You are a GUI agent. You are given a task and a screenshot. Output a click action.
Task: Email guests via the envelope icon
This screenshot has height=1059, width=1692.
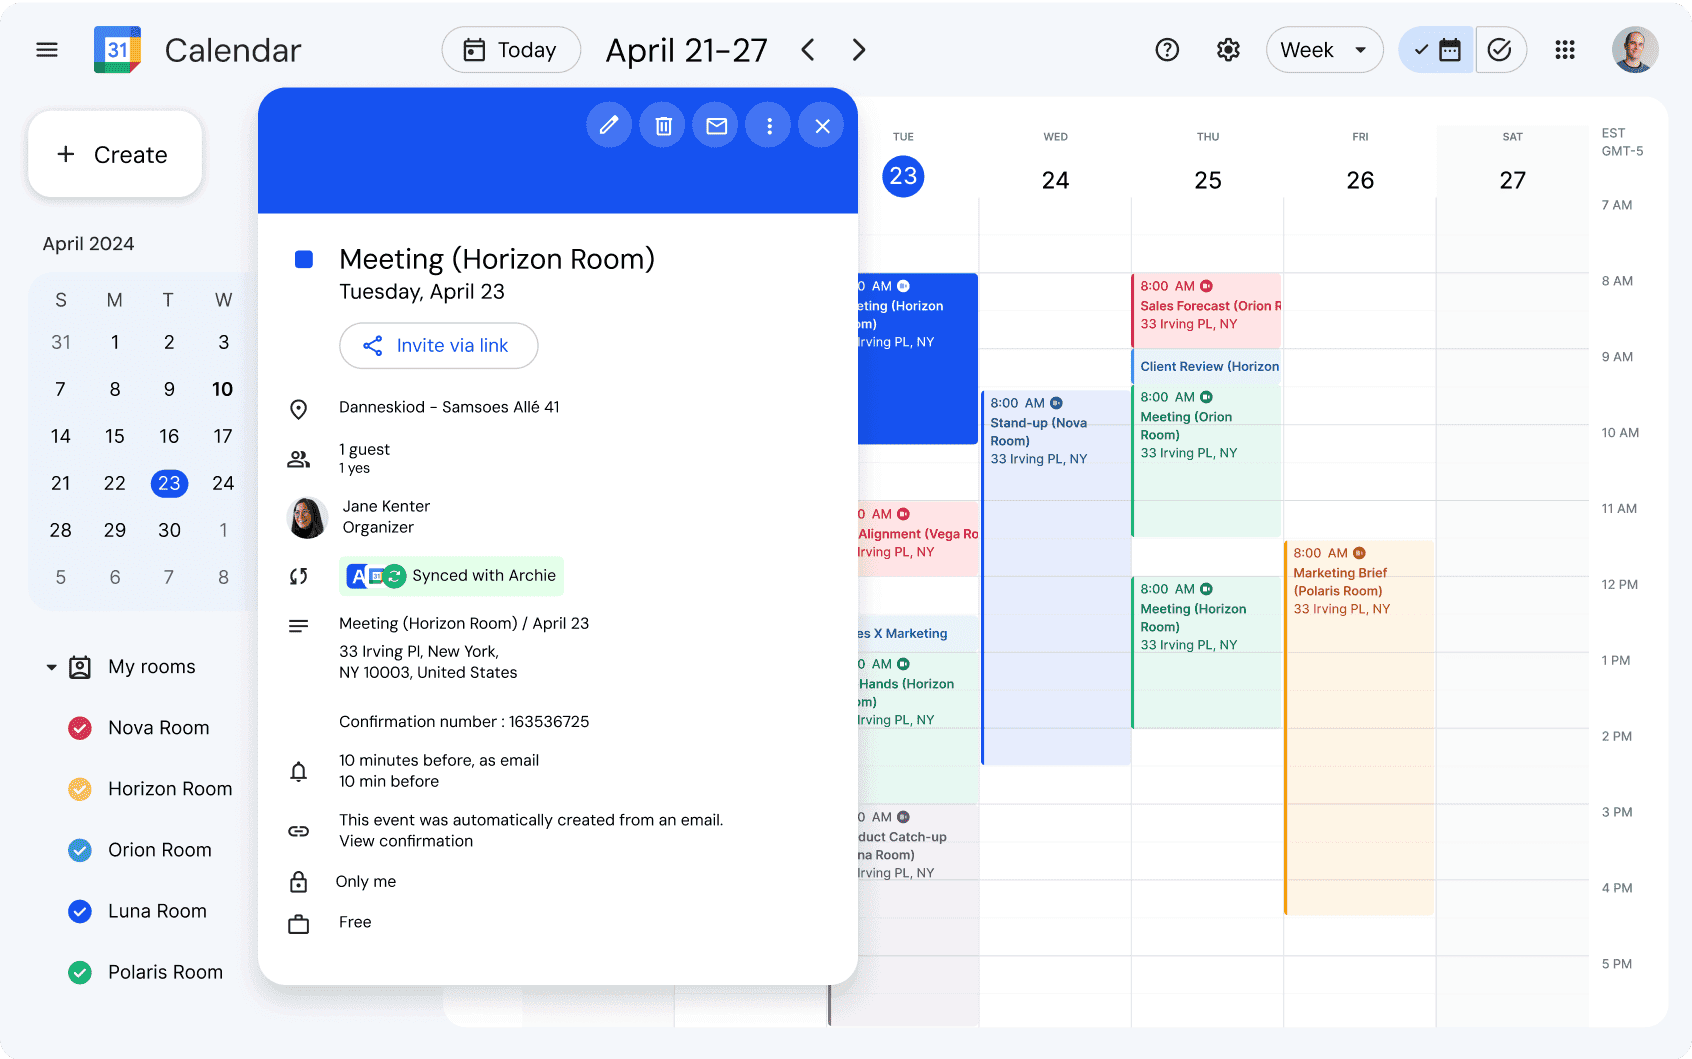point(715,125)
